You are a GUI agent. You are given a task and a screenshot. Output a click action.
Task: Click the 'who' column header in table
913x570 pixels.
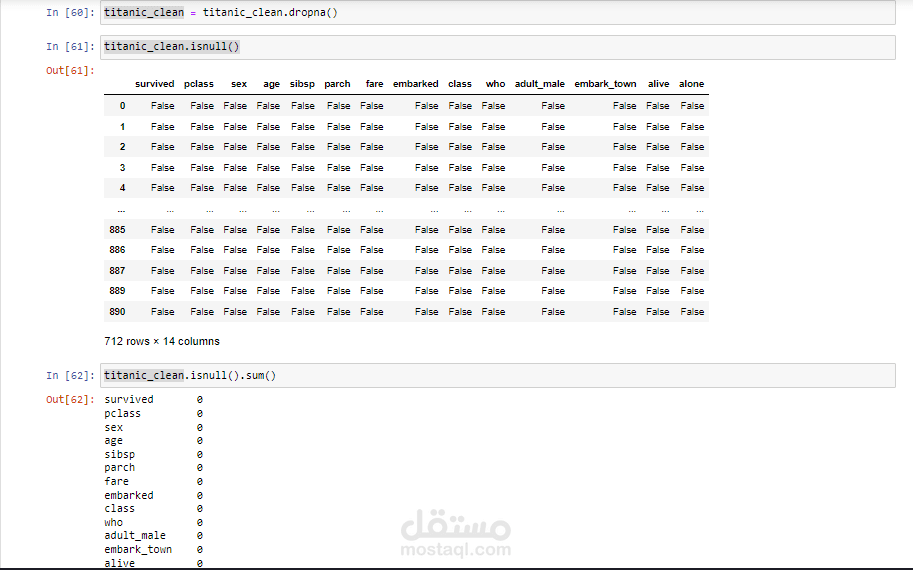pos(496,84)
